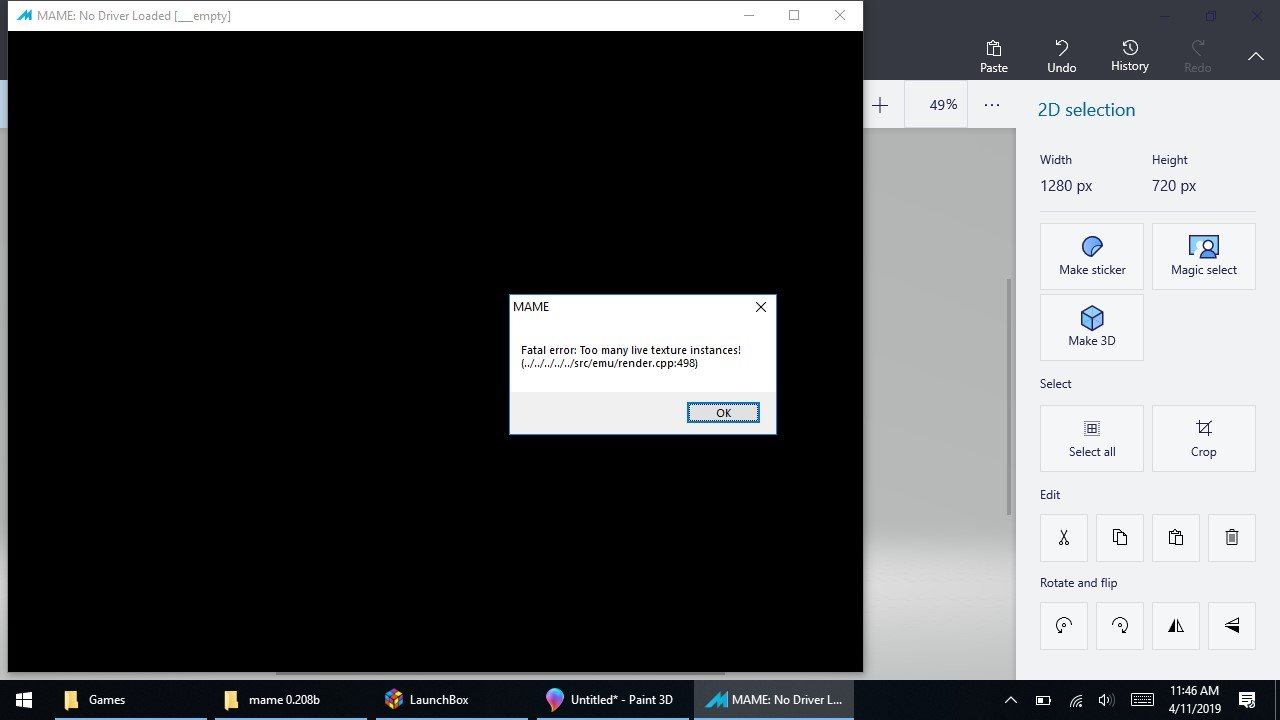Click OK in the MAME error dialog
The height and width of the screenshot is (720, 1280).
coord(723,413)
